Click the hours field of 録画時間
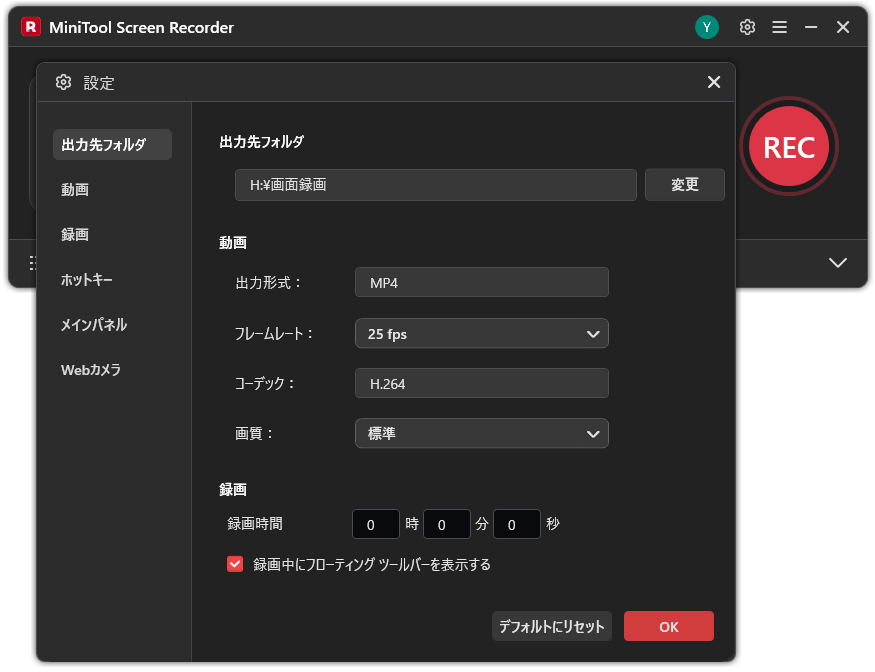The height and width of the screenshot is (672, 875). [376, 524]
